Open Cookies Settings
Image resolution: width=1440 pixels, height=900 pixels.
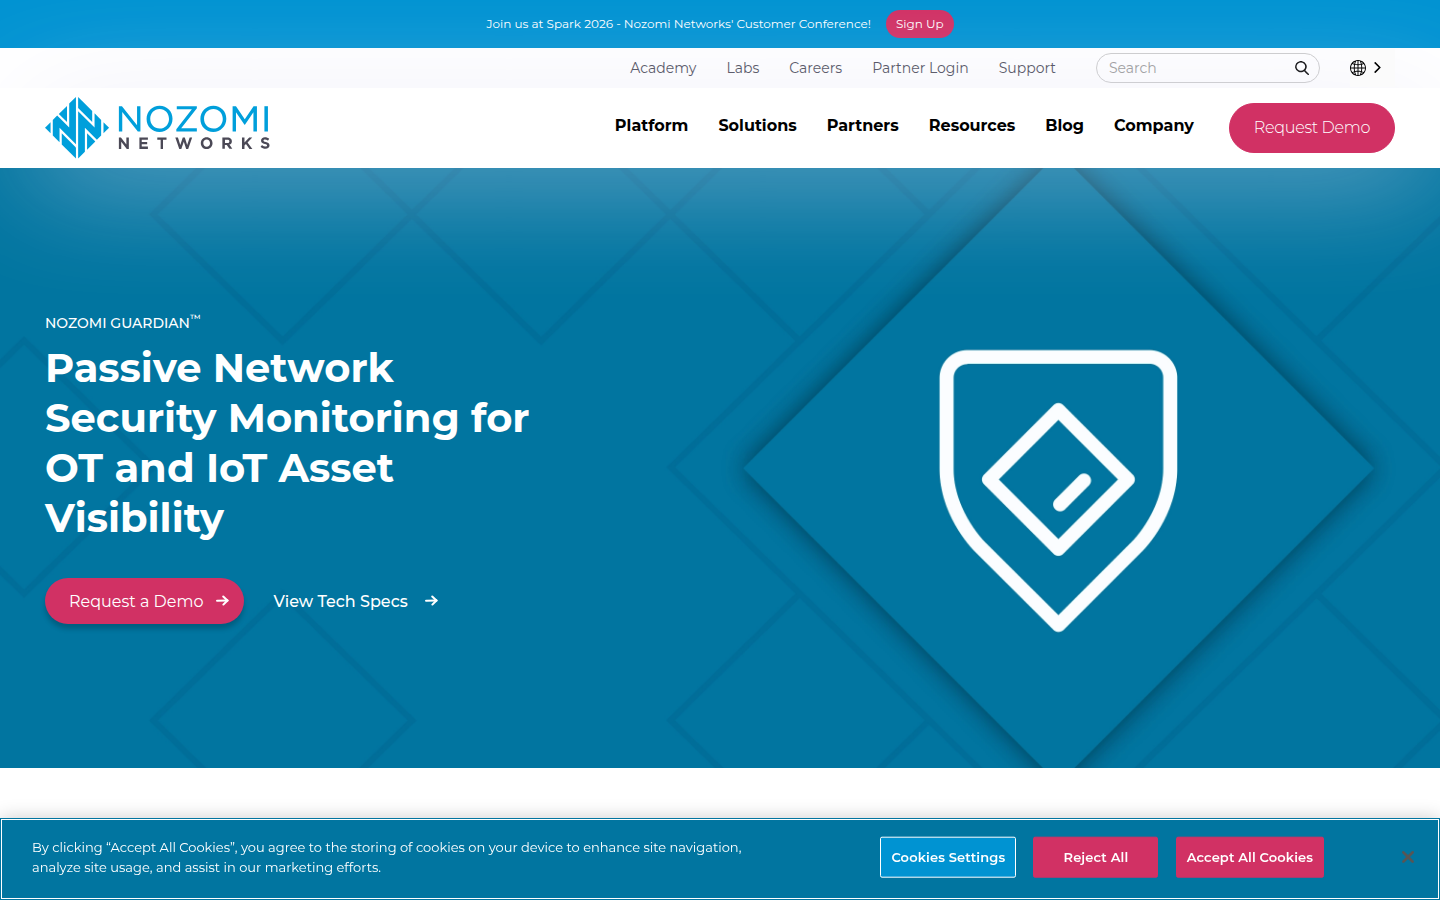pos(948,857)
